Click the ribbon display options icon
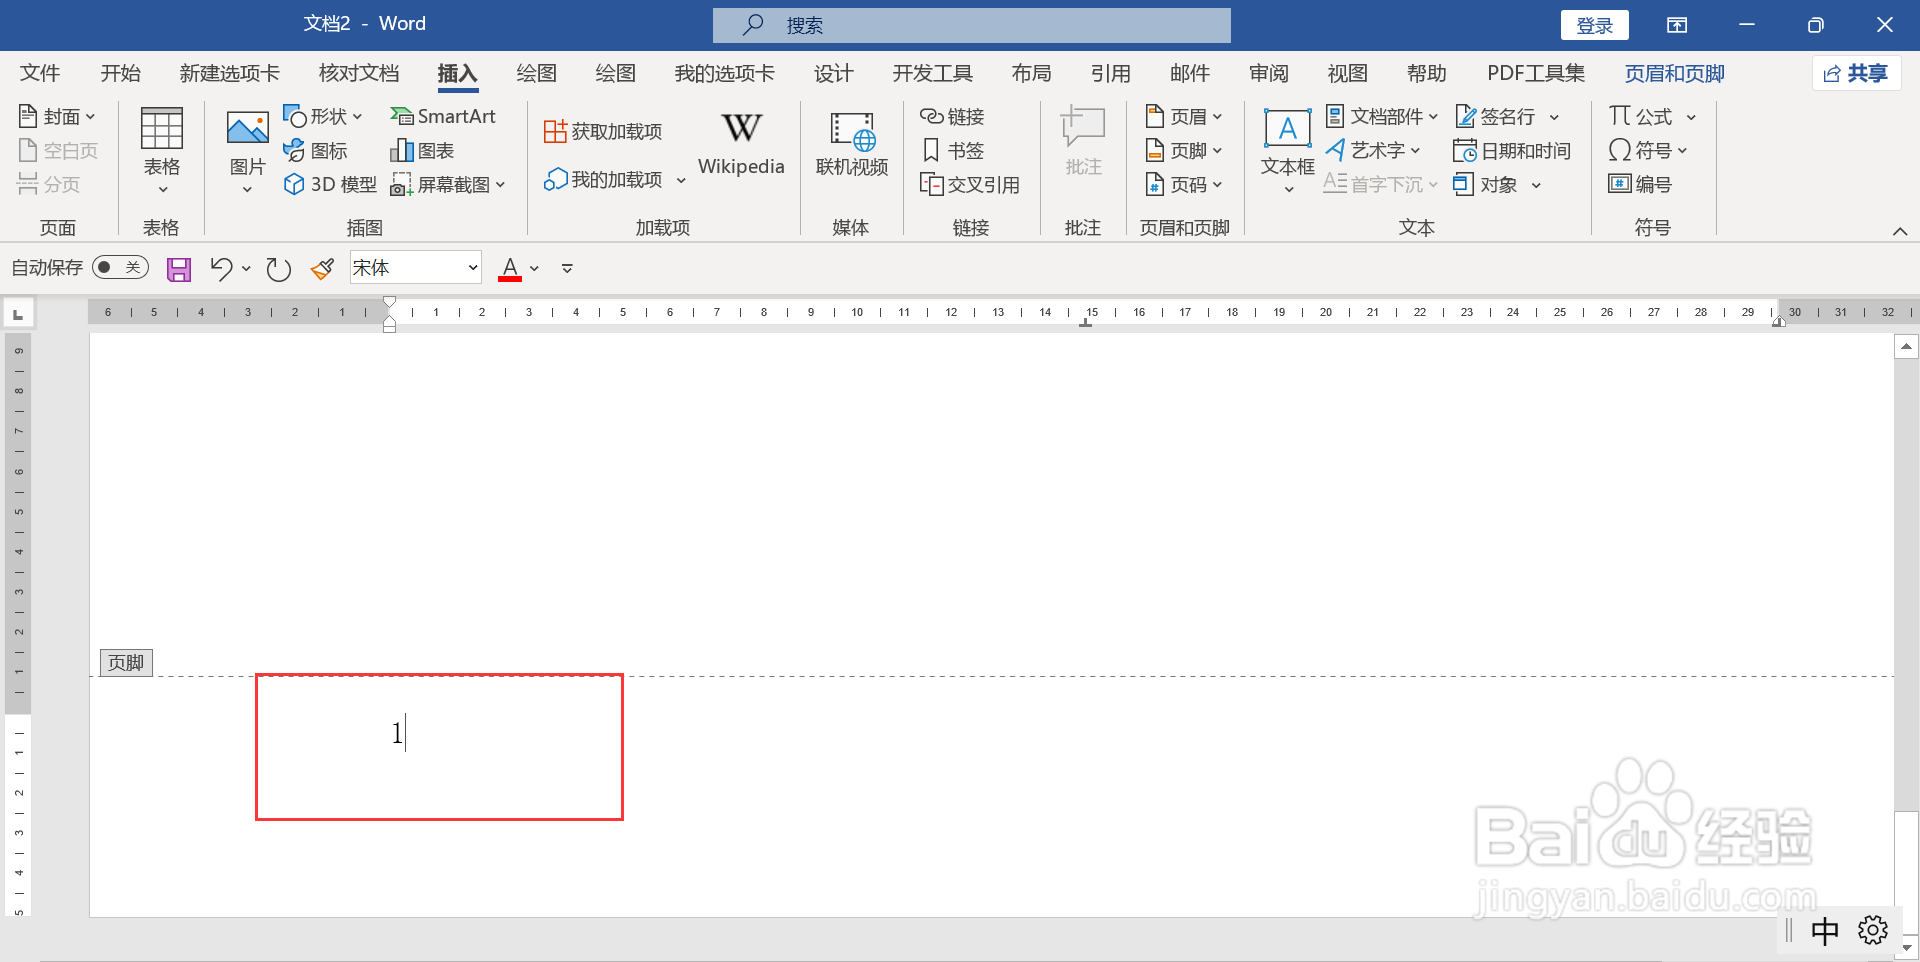 coord(1677,25)
